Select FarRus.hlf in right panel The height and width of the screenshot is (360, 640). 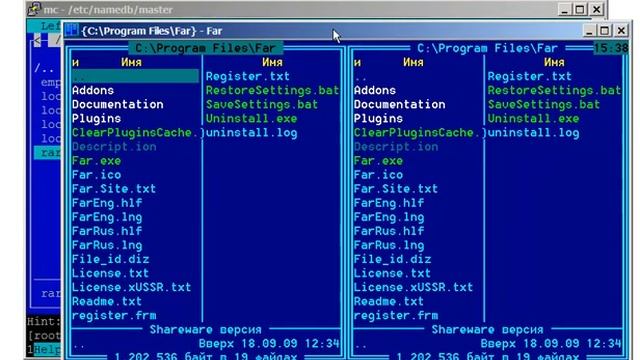point(389,231)
